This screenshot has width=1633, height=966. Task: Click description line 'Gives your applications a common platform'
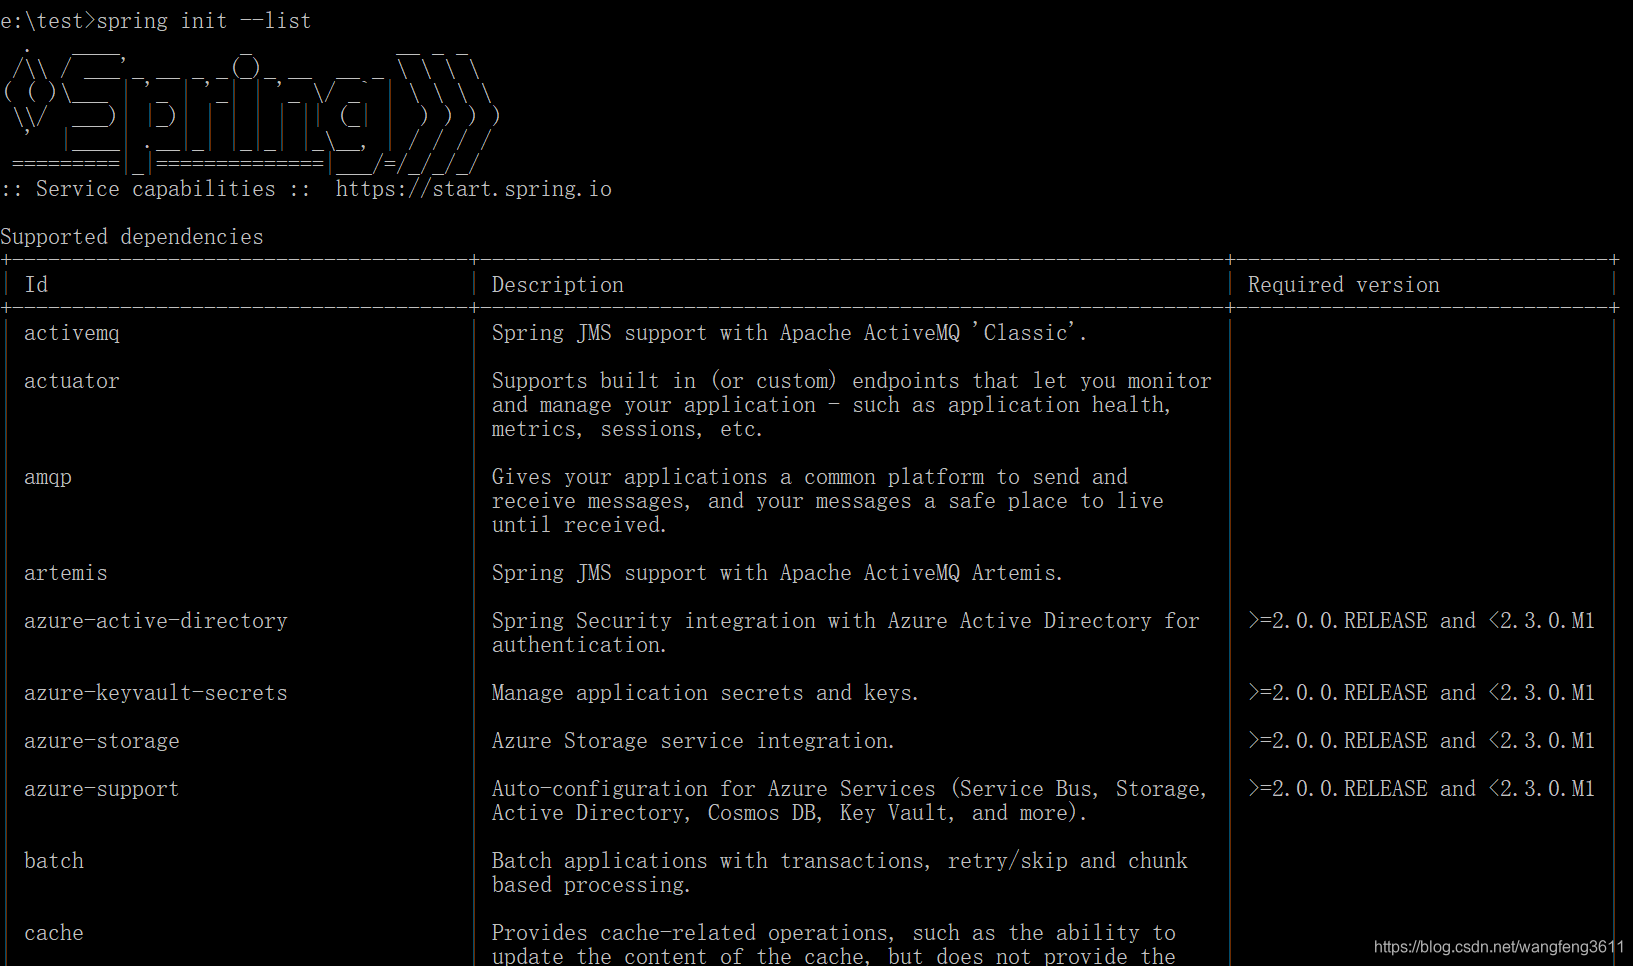[x=810, y=477]
